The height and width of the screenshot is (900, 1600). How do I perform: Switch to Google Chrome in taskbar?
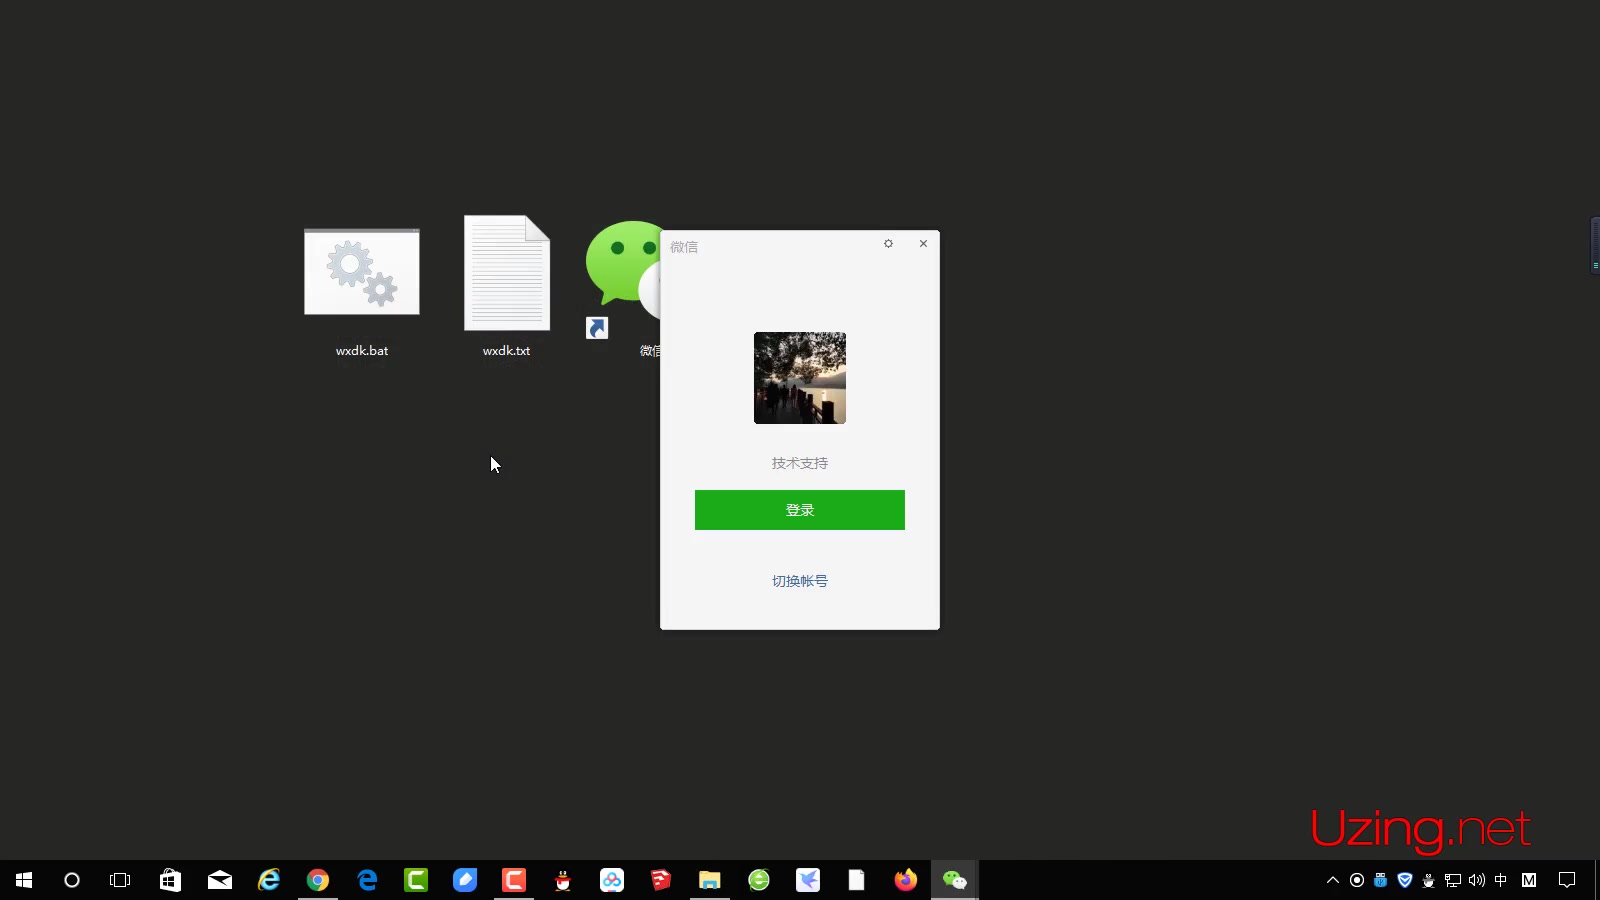(318, 880)
